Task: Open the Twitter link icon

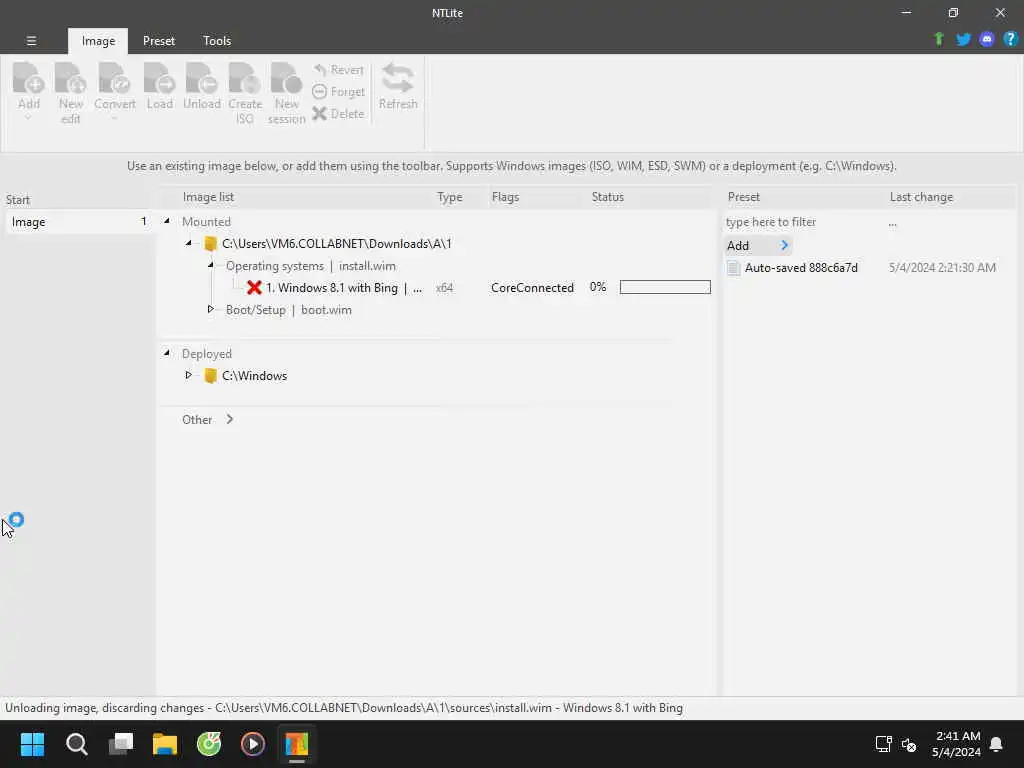Action: point(963,39)
